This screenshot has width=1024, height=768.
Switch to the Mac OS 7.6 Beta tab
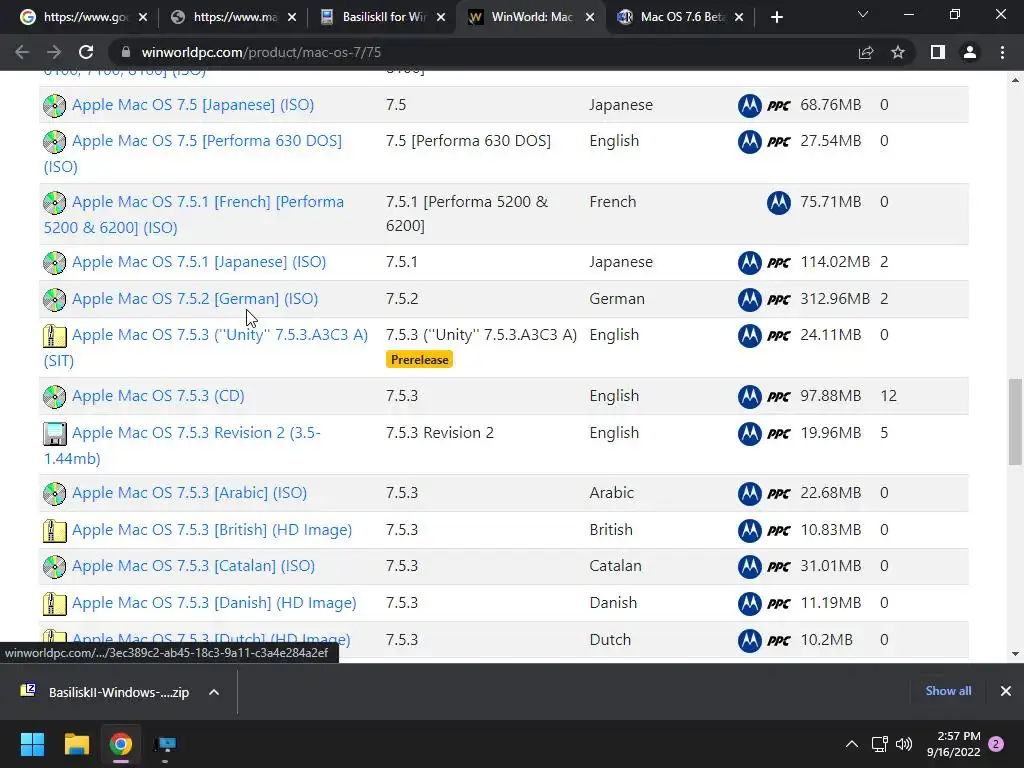coord(682,17)
